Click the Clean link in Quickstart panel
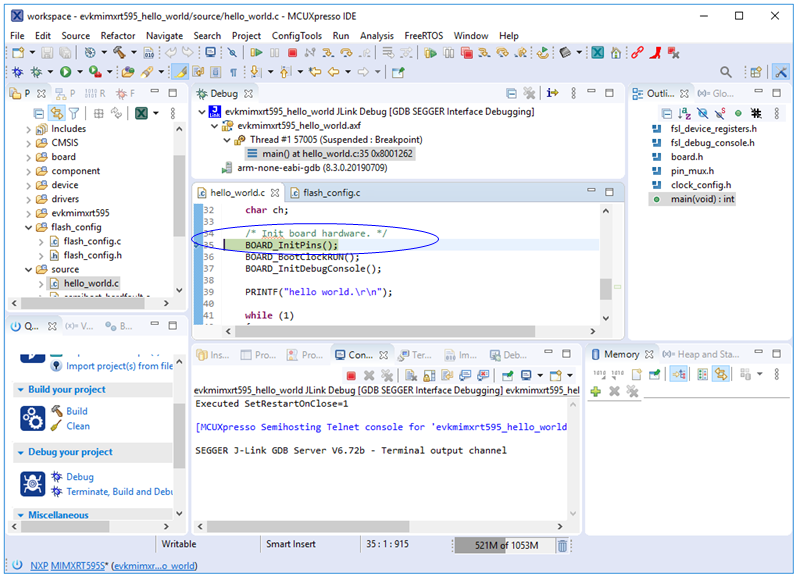The image size is (800, 580). [78, 426]
